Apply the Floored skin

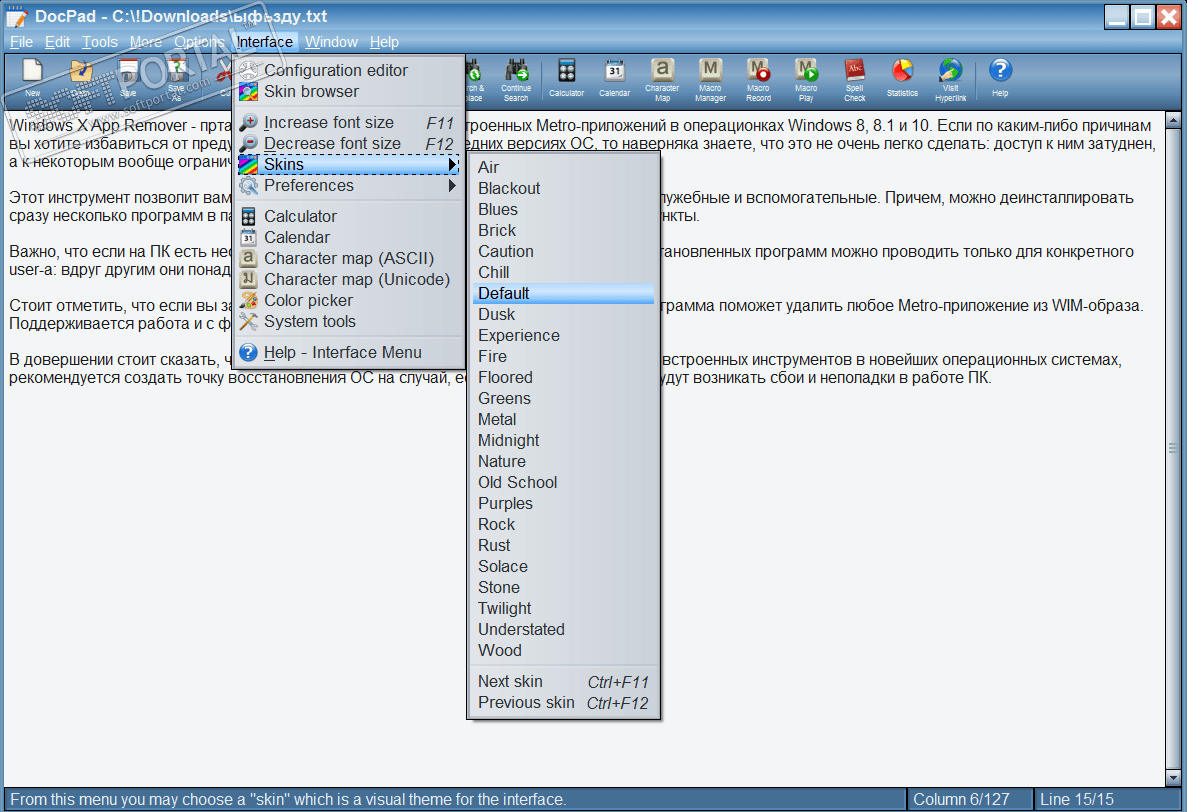click(563, 378)
